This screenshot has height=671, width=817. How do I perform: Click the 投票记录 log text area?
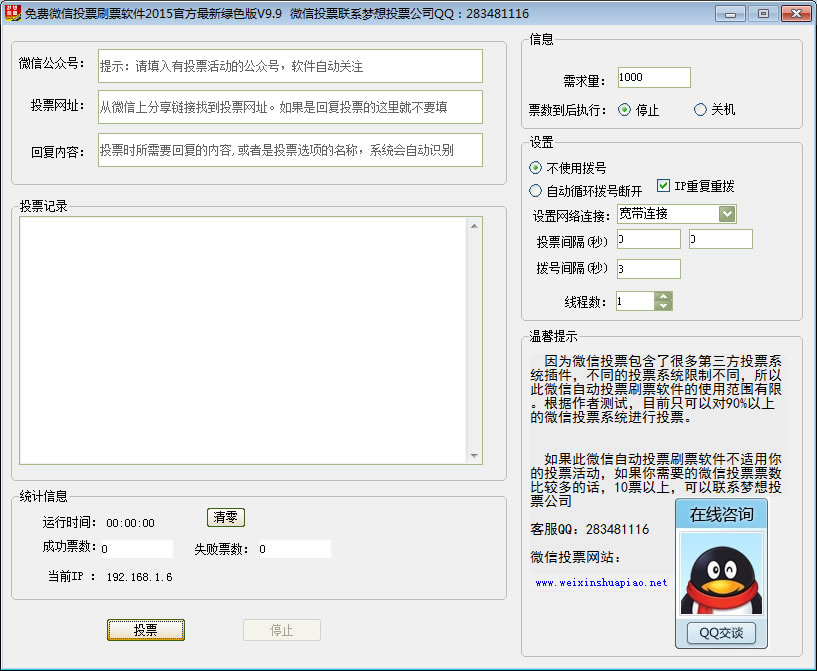[243, 340]
